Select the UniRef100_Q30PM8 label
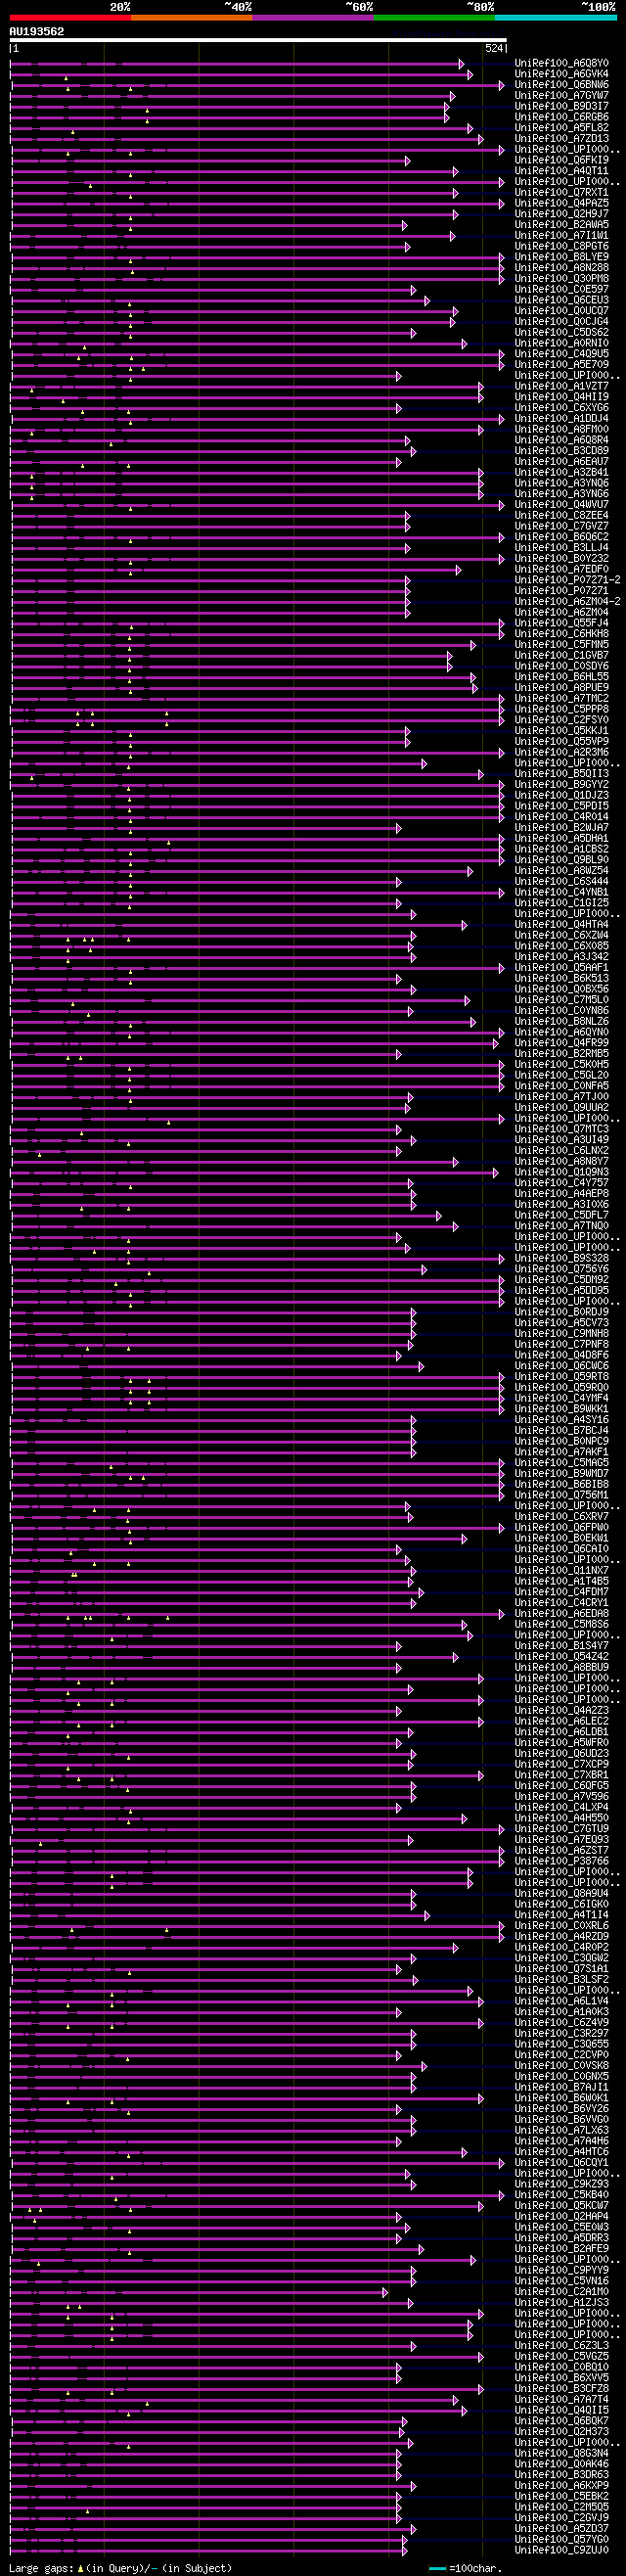This screenshot has height=2576, width=626. pos(562,279)
